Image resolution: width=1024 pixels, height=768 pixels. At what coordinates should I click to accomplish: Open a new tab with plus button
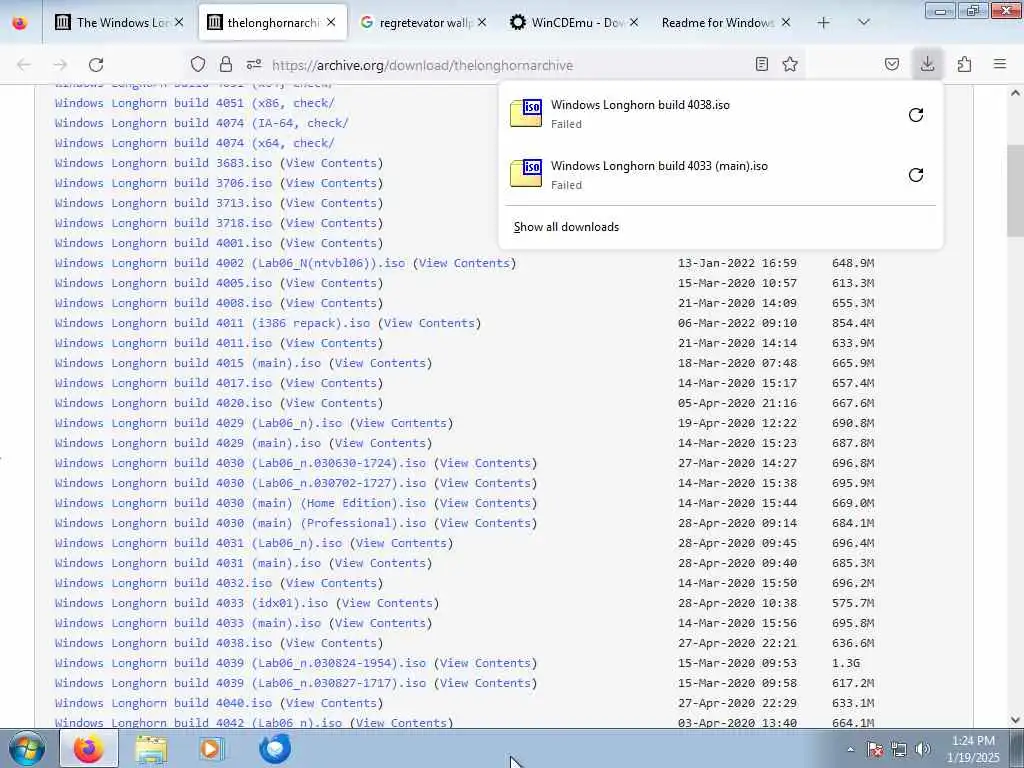click(824, 23)
